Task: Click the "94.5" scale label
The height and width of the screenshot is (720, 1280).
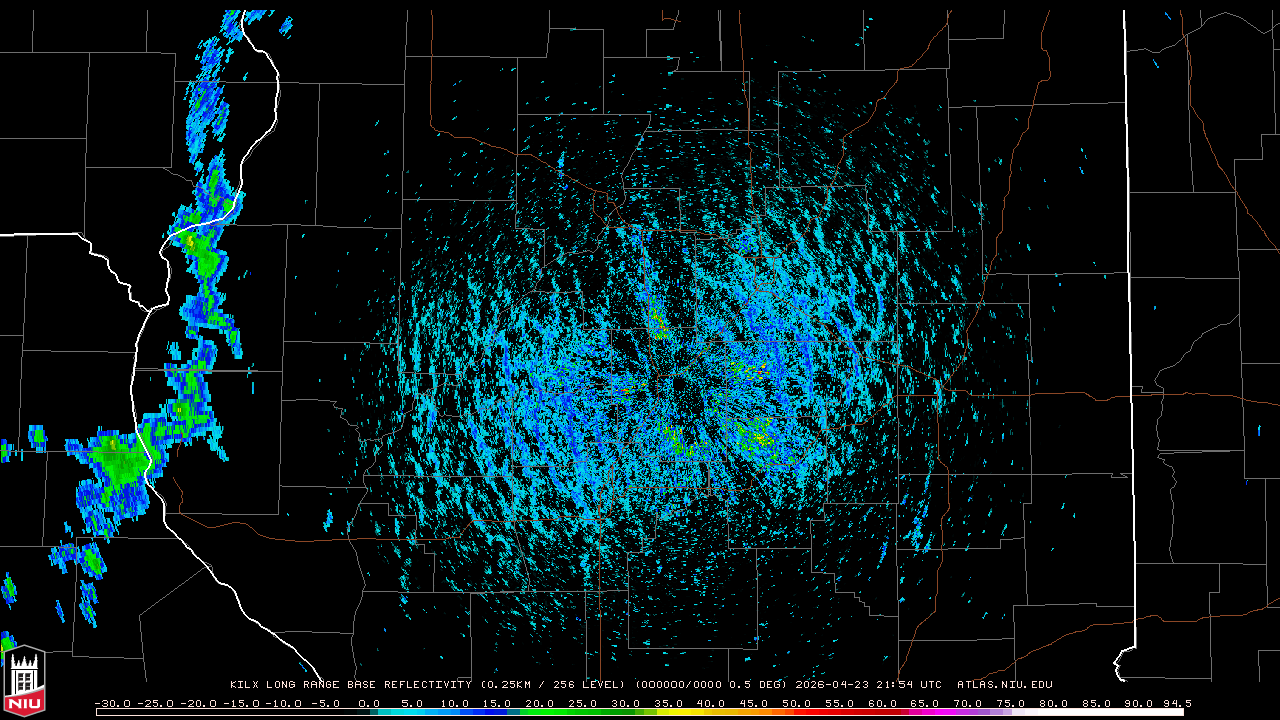Action: point(1176,703)
